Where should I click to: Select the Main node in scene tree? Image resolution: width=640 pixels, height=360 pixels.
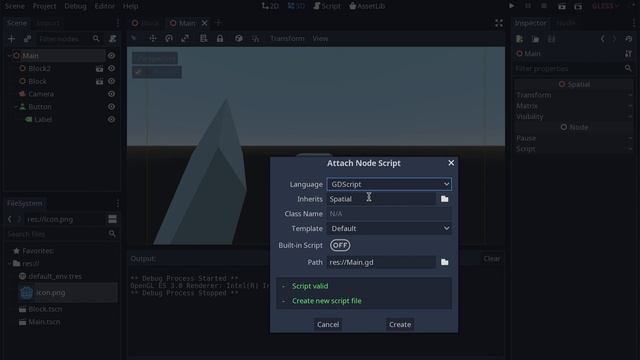coord(30,56)
